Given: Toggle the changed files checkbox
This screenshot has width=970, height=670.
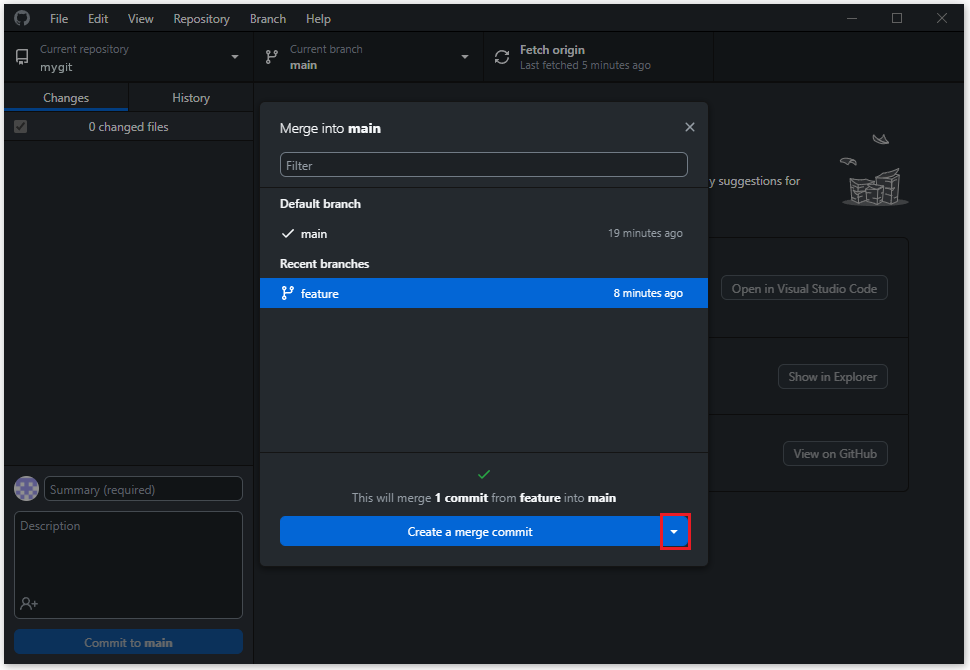Looking at the screenshot, I should [x=21, y=127].
